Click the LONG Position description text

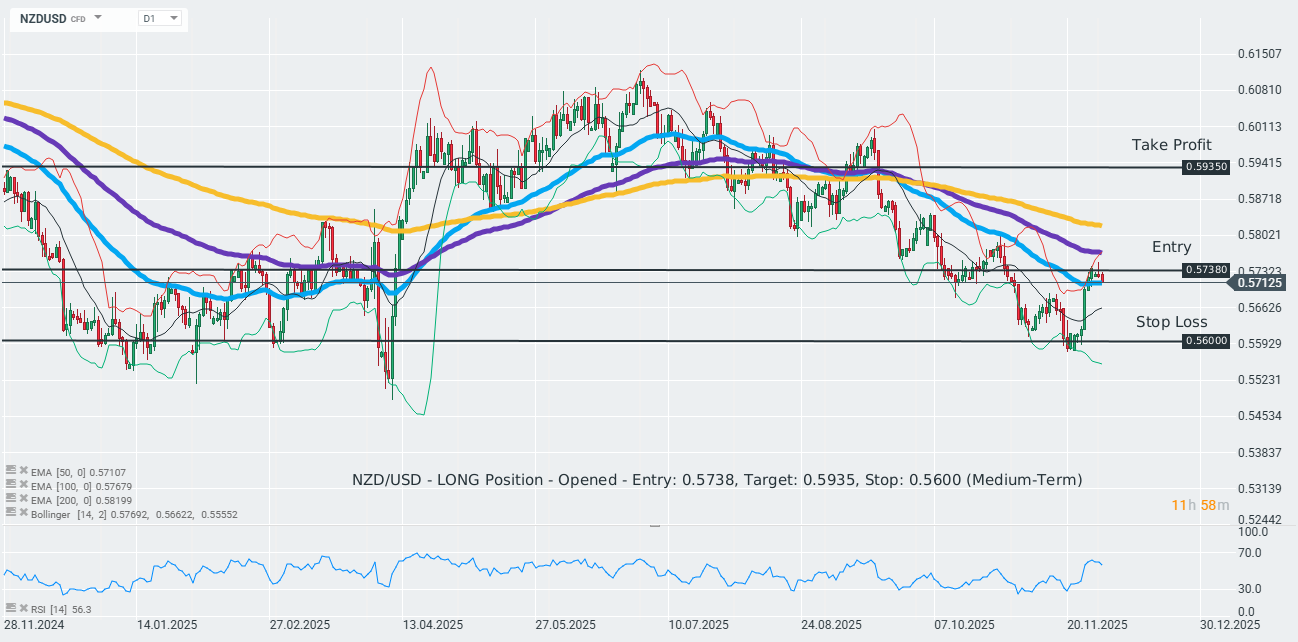717,480
